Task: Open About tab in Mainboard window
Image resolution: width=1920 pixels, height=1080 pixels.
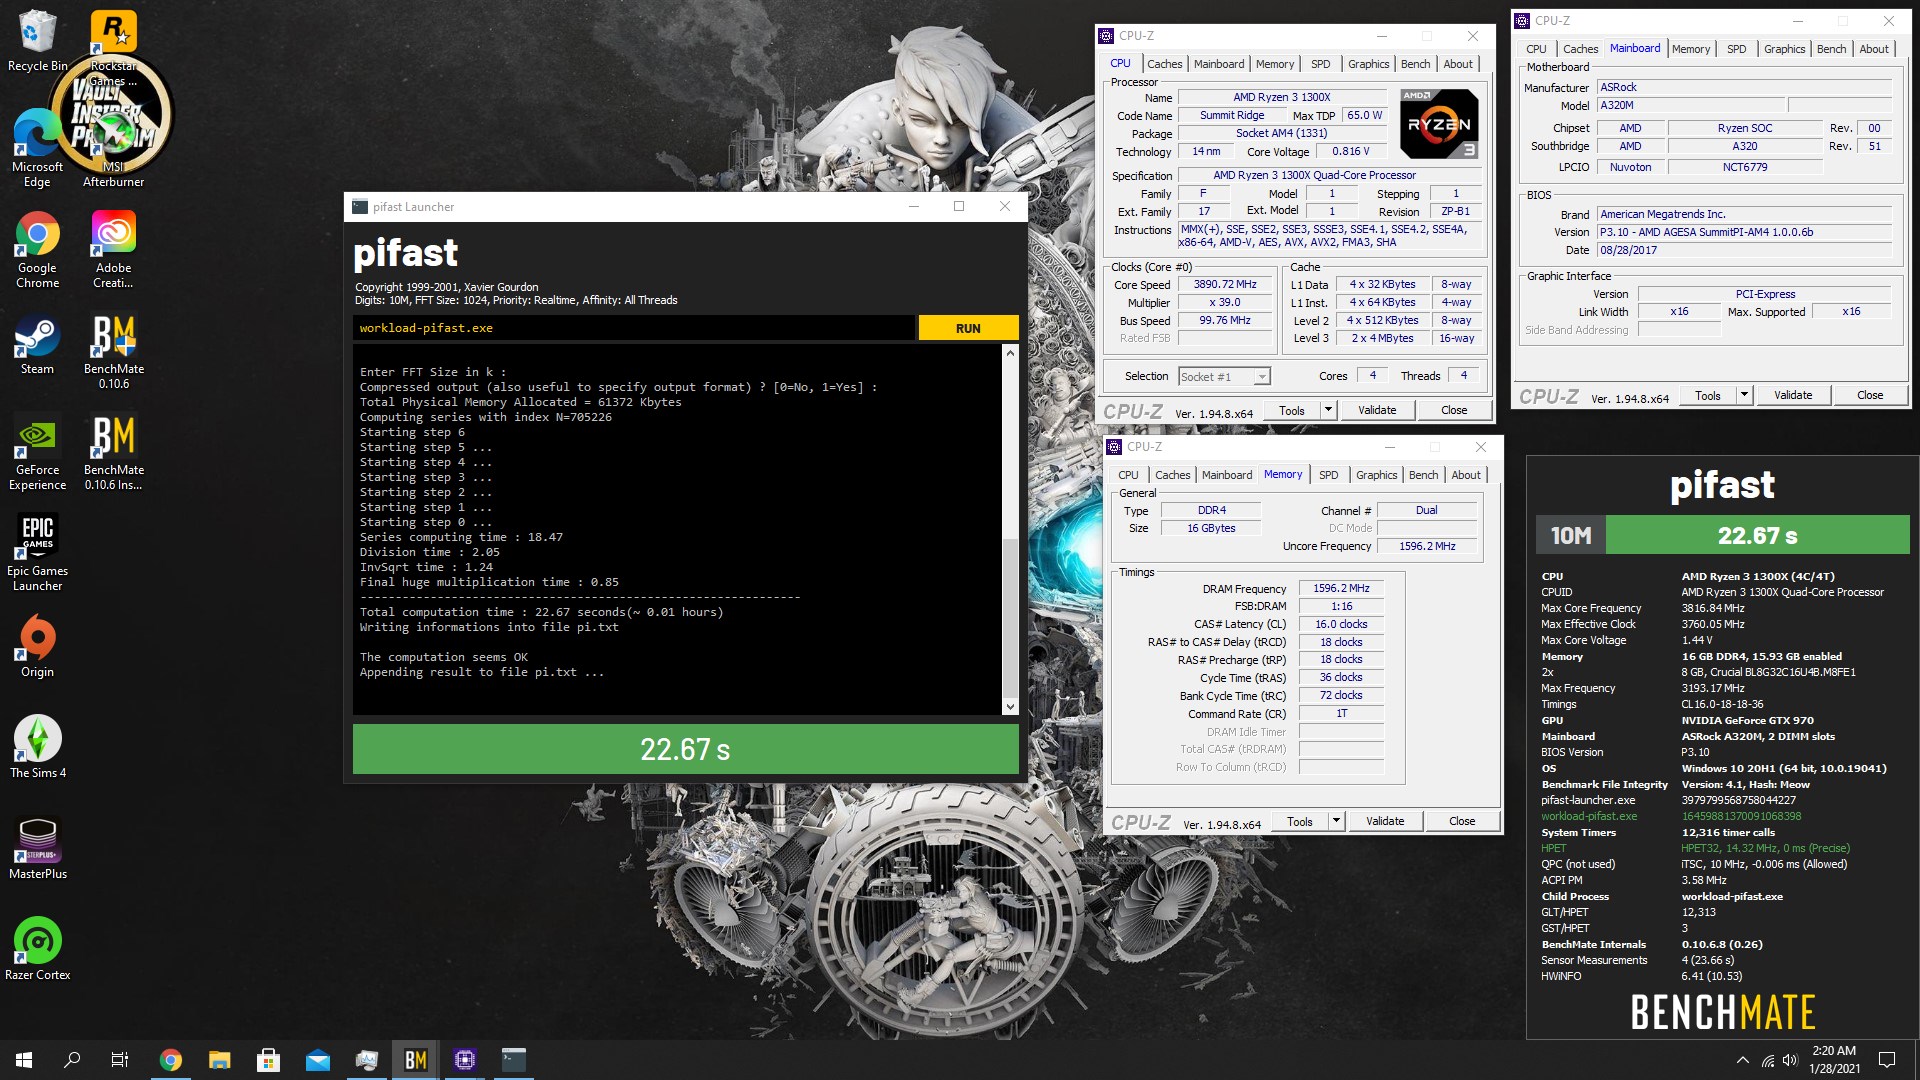Action: click(1874, 49)
